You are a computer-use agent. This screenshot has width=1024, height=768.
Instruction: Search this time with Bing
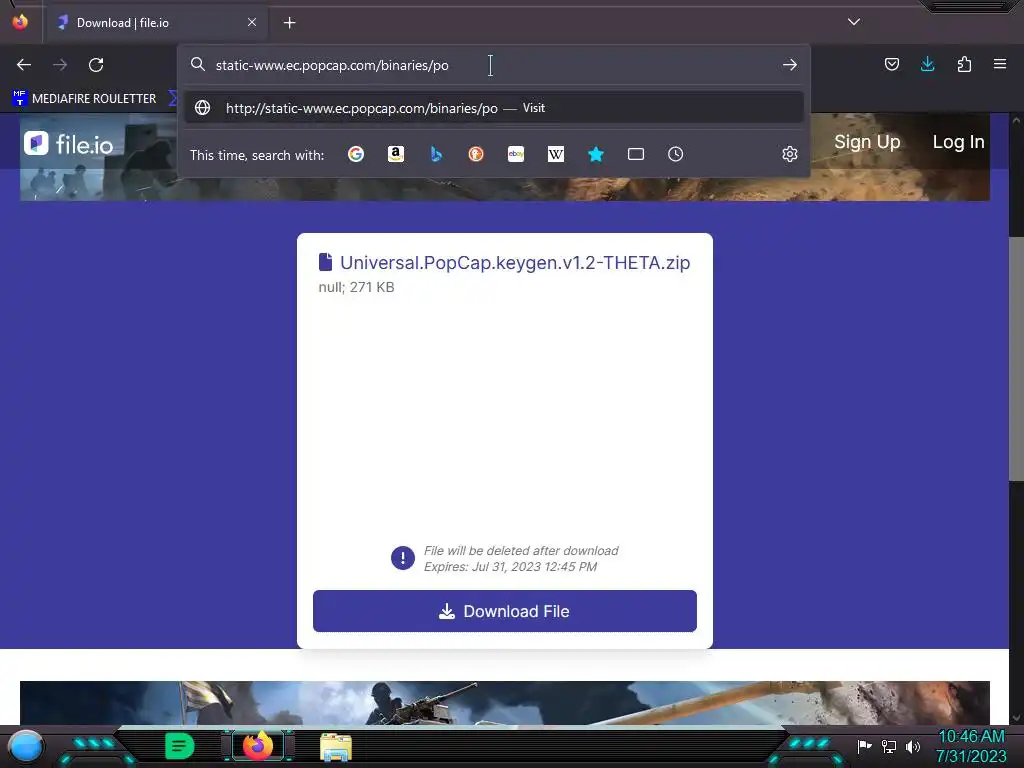[x=436, y=154]
